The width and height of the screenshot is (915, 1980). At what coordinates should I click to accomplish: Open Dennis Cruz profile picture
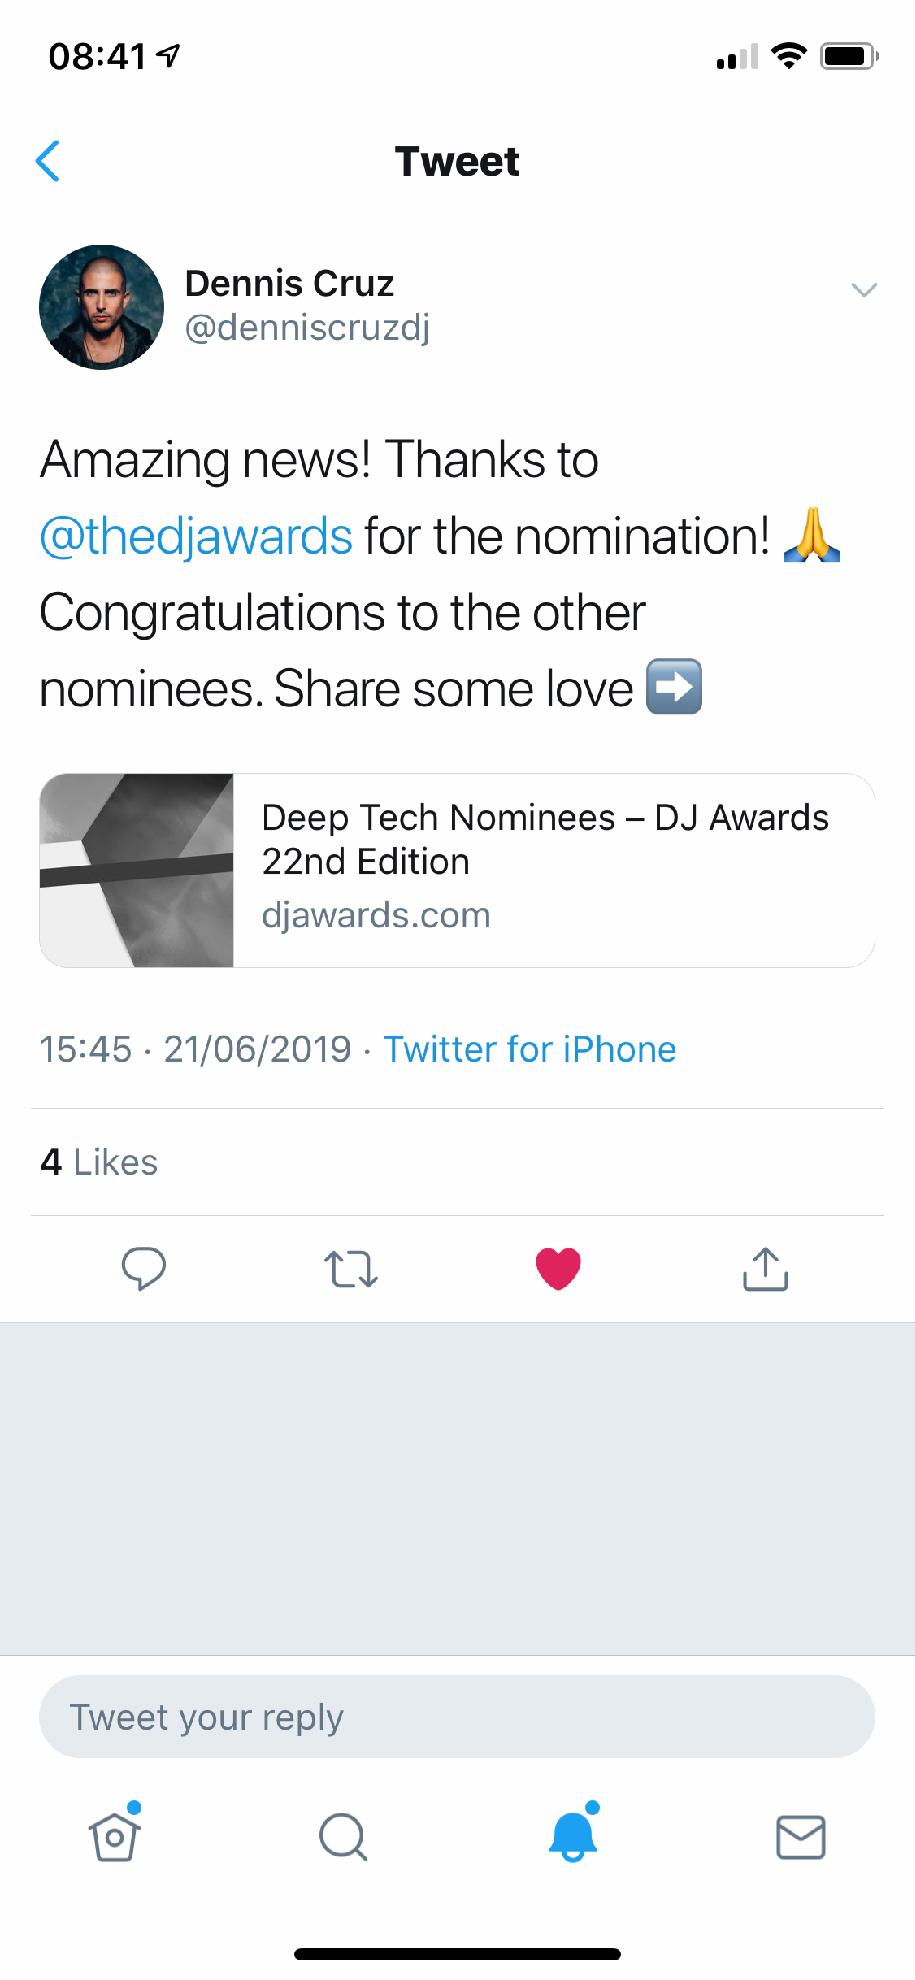[101, 307]
